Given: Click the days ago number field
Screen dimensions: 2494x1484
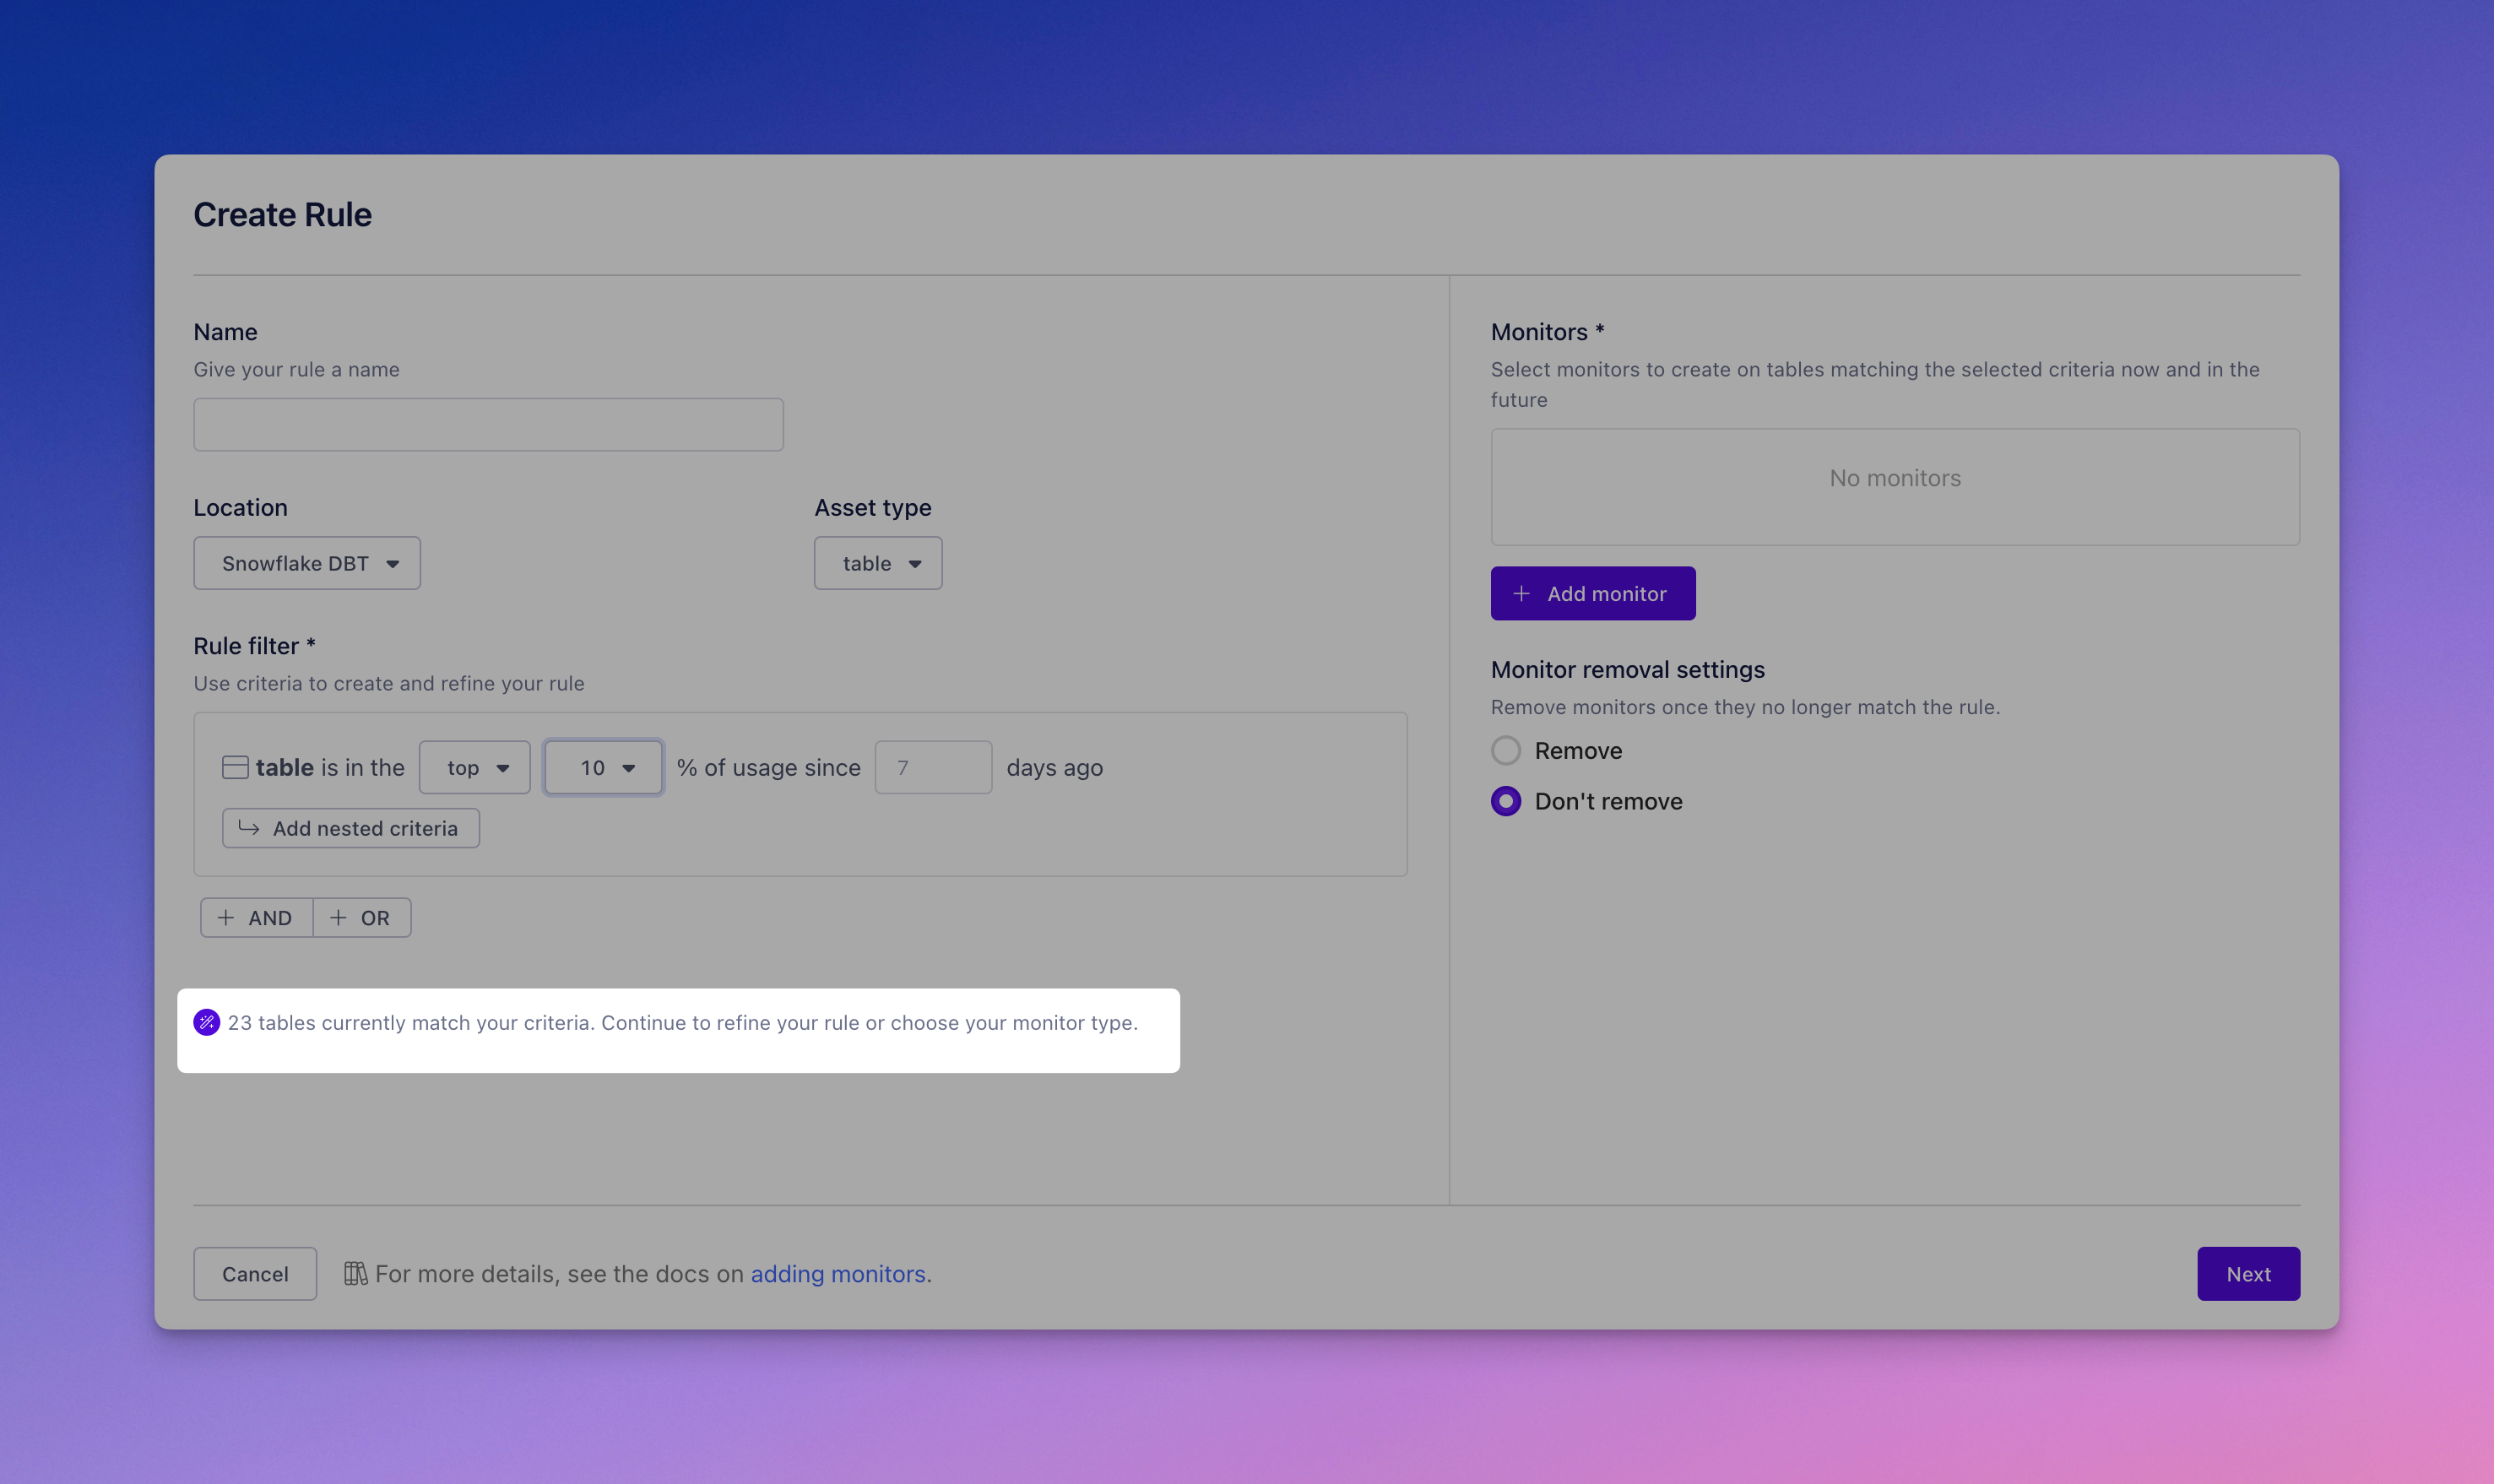Looking at the screenshot, I should pyautogui.click(x=933, y=767).
